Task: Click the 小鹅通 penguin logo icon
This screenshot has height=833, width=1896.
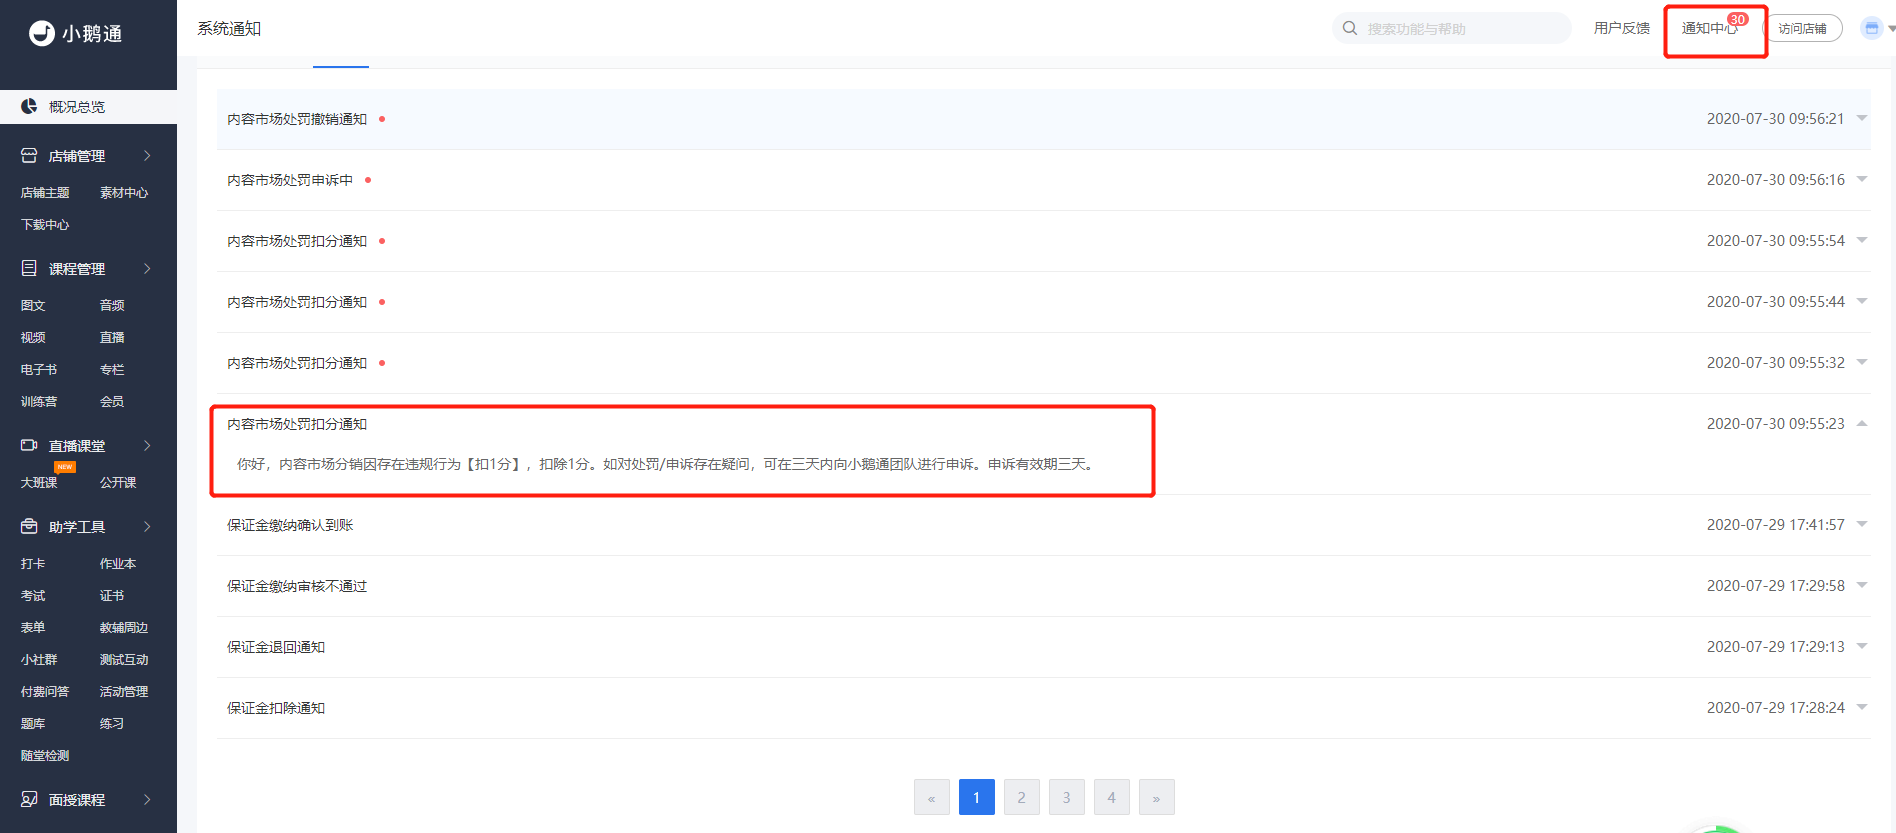Action: pyautogui.click(x=42, y=33)
